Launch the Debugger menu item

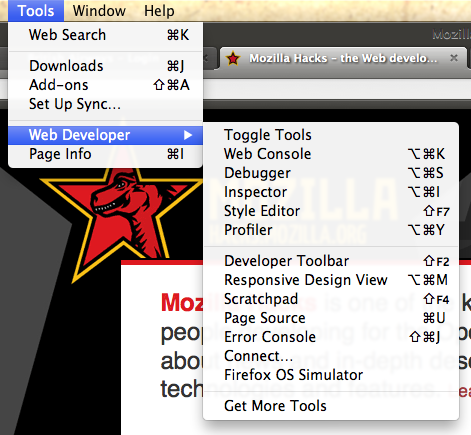pyautogui.click(x=331, y=173)
